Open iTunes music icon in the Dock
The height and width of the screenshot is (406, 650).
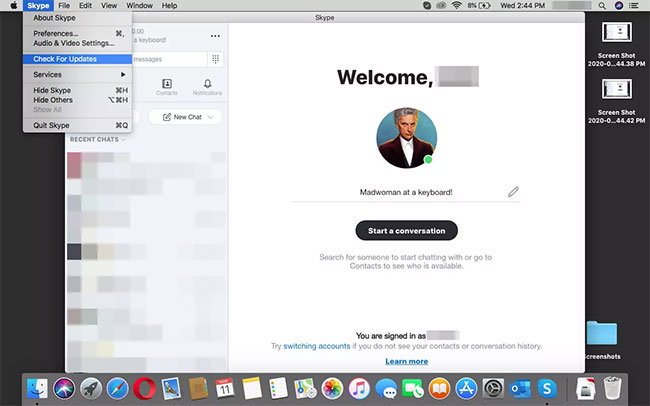pos(359,389)
